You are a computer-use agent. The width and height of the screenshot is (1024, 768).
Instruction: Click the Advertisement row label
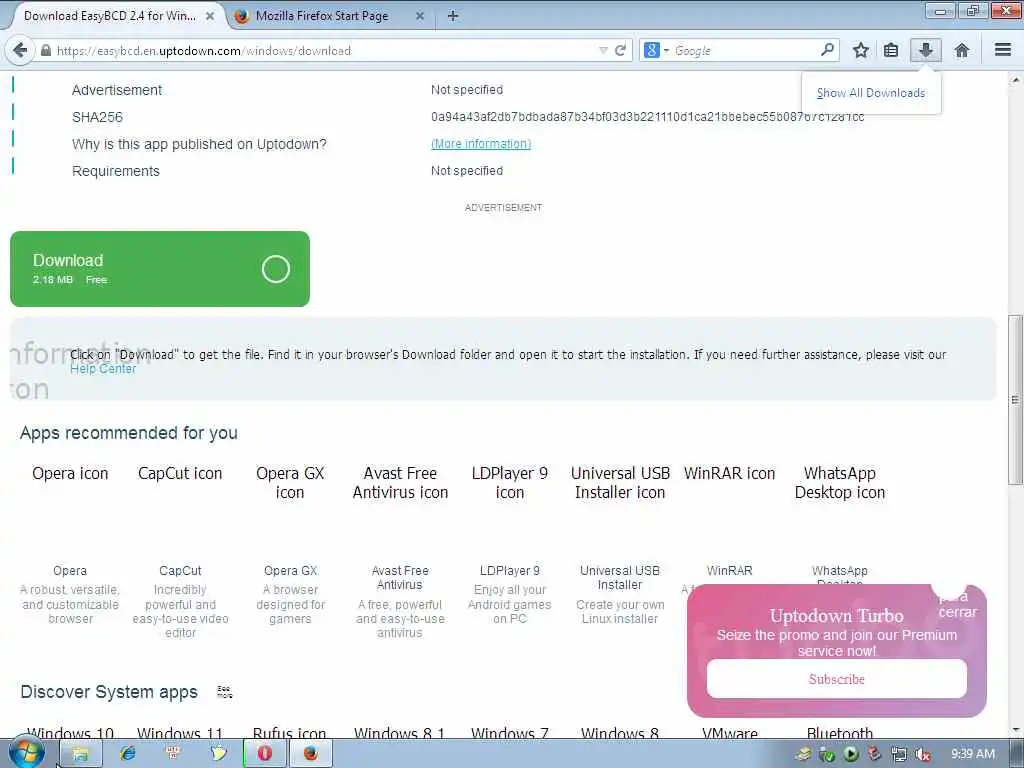point(117,90)
